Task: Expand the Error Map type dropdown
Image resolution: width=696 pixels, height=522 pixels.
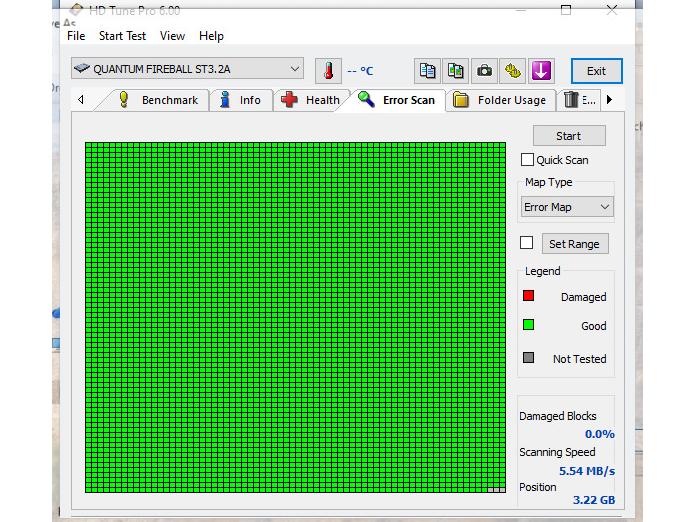Action: pyautogui.click(x=567, y=207)
